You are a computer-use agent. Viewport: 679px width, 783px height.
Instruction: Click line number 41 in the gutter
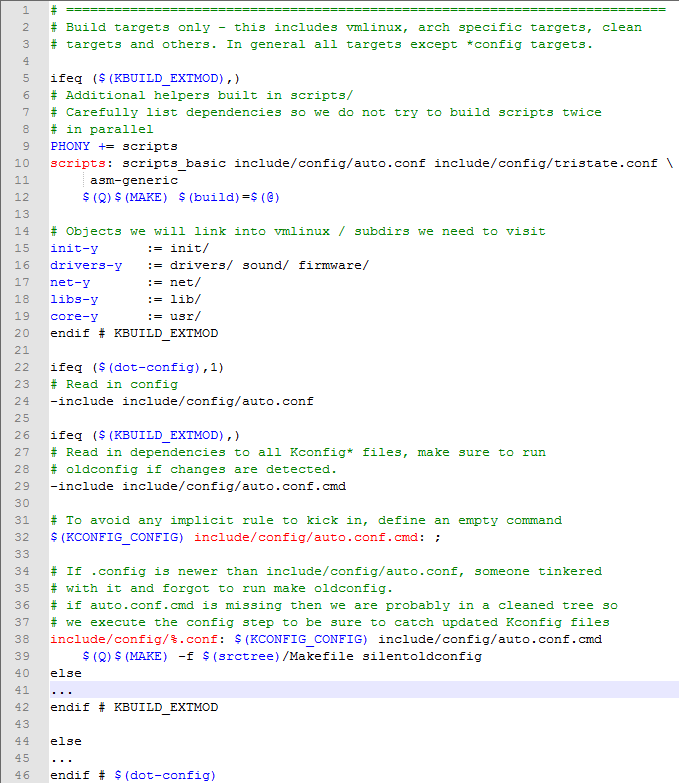(x=22, y=690)
